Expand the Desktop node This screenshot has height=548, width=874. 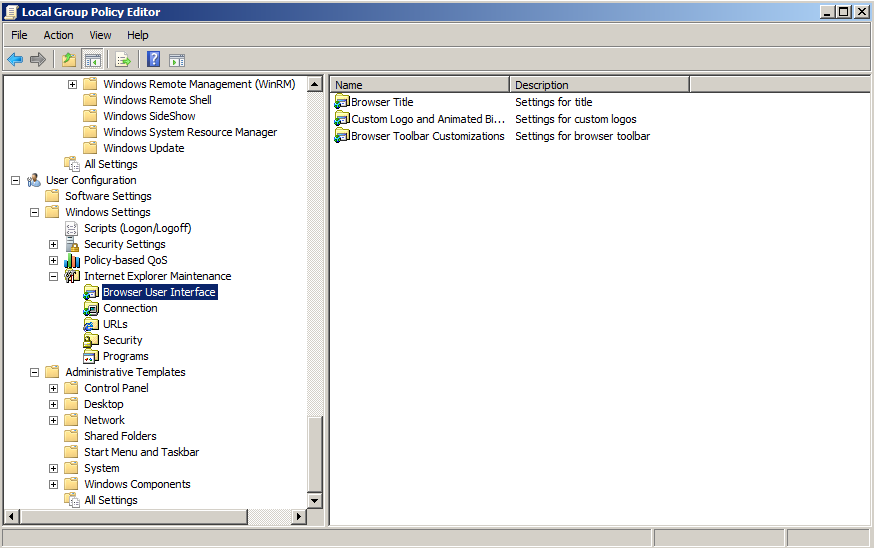pos(54,404)
